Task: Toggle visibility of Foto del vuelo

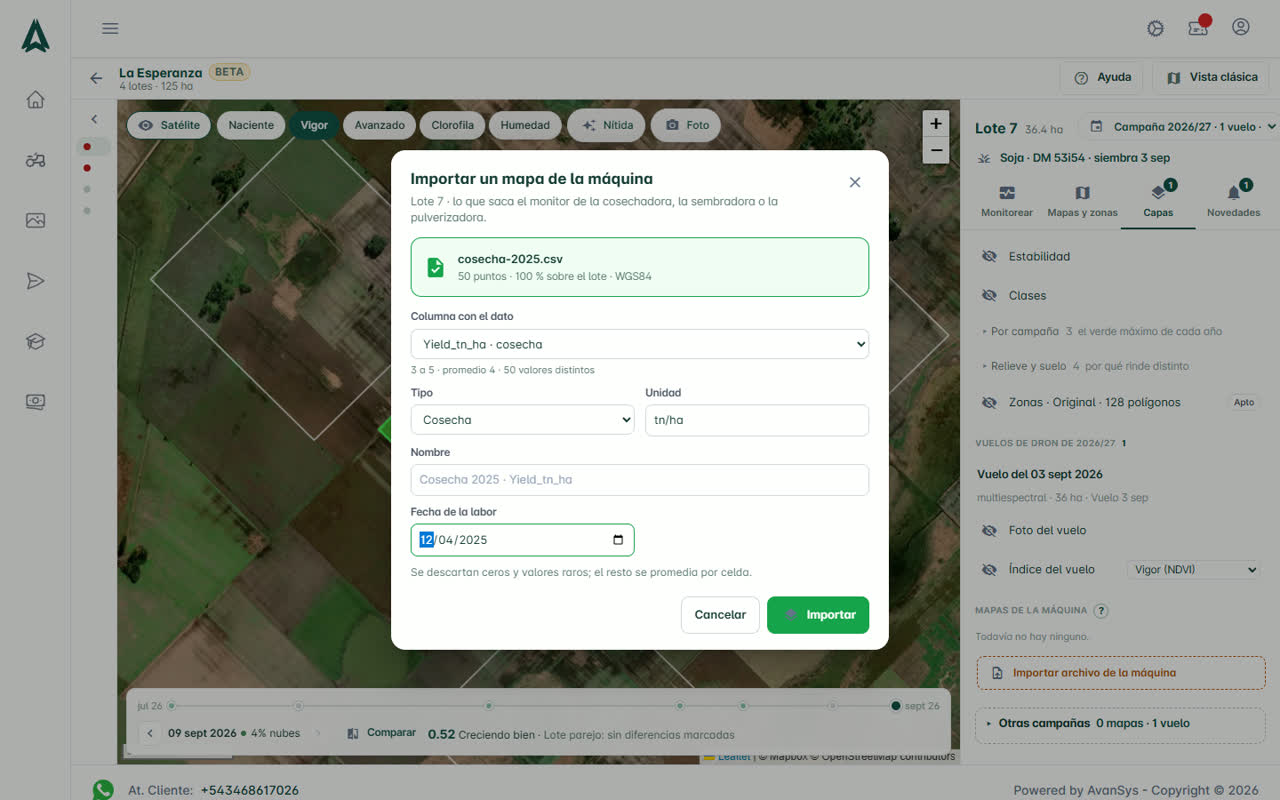Action: 990,531
